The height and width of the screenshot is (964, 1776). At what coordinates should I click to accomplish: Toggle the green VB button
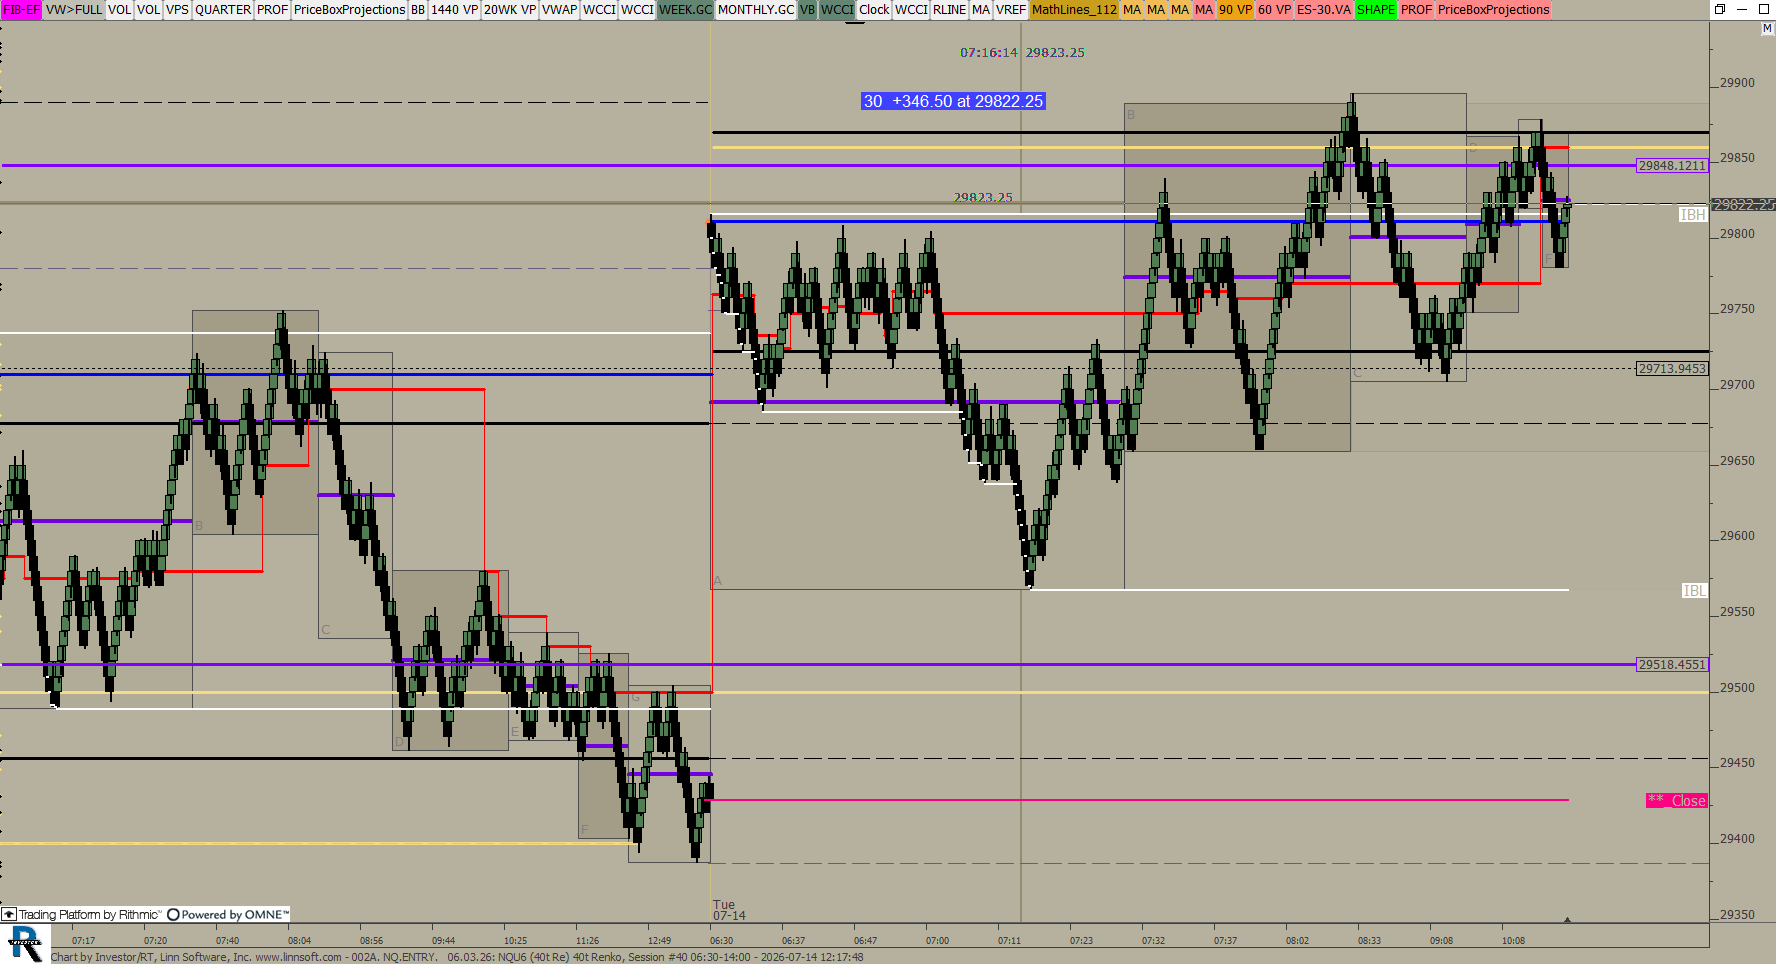click(807, 9)
